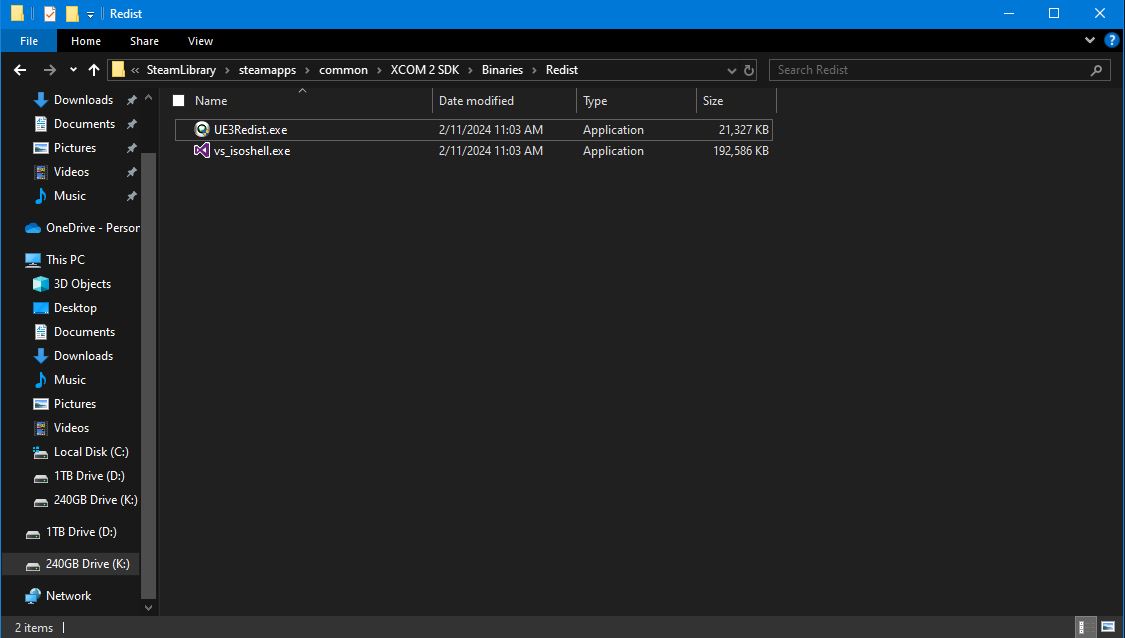Refresh the Redist folder view
The height and width of the screenshot is (638, 1125).
(x=749, y=70)
